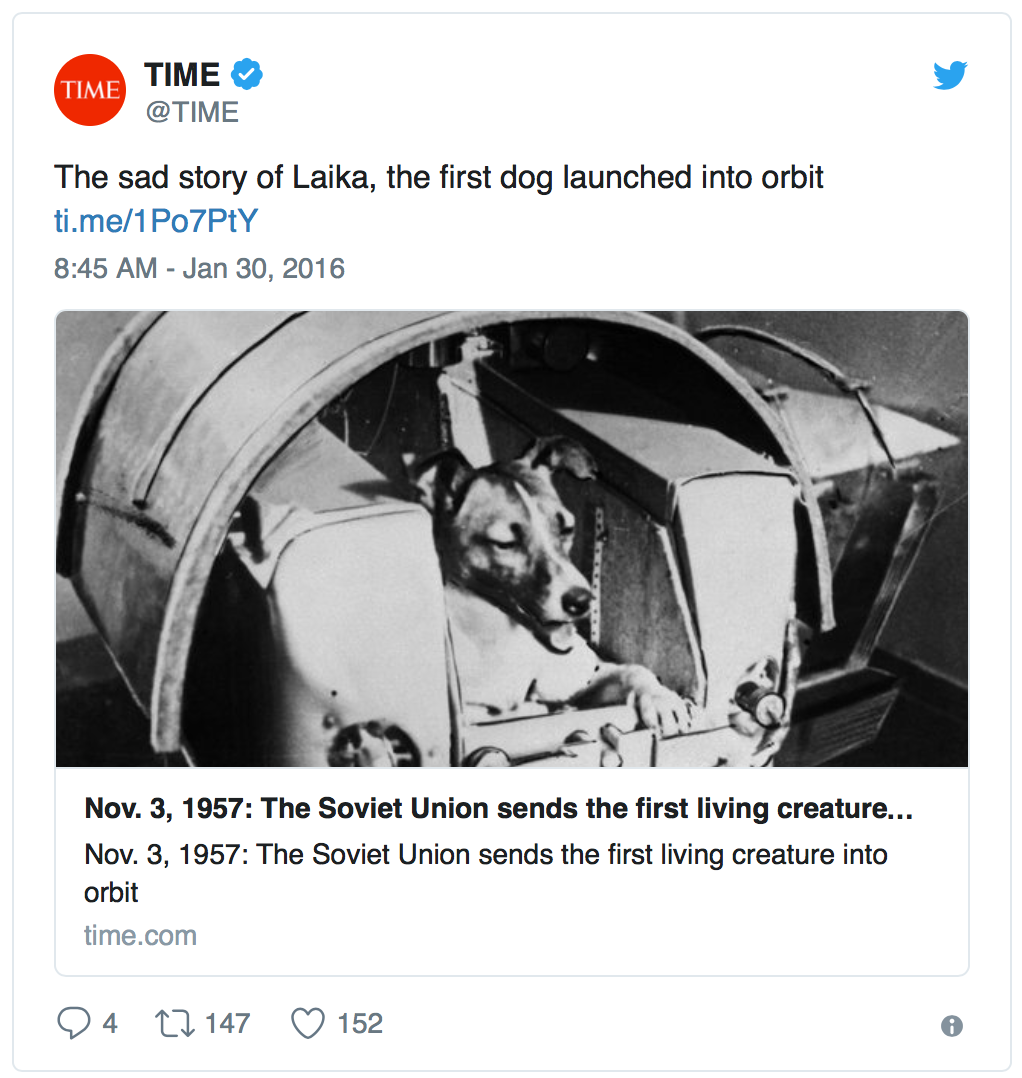1022x1078 pixels.
Task: Click the like count 152
Action: point(359,1023)
